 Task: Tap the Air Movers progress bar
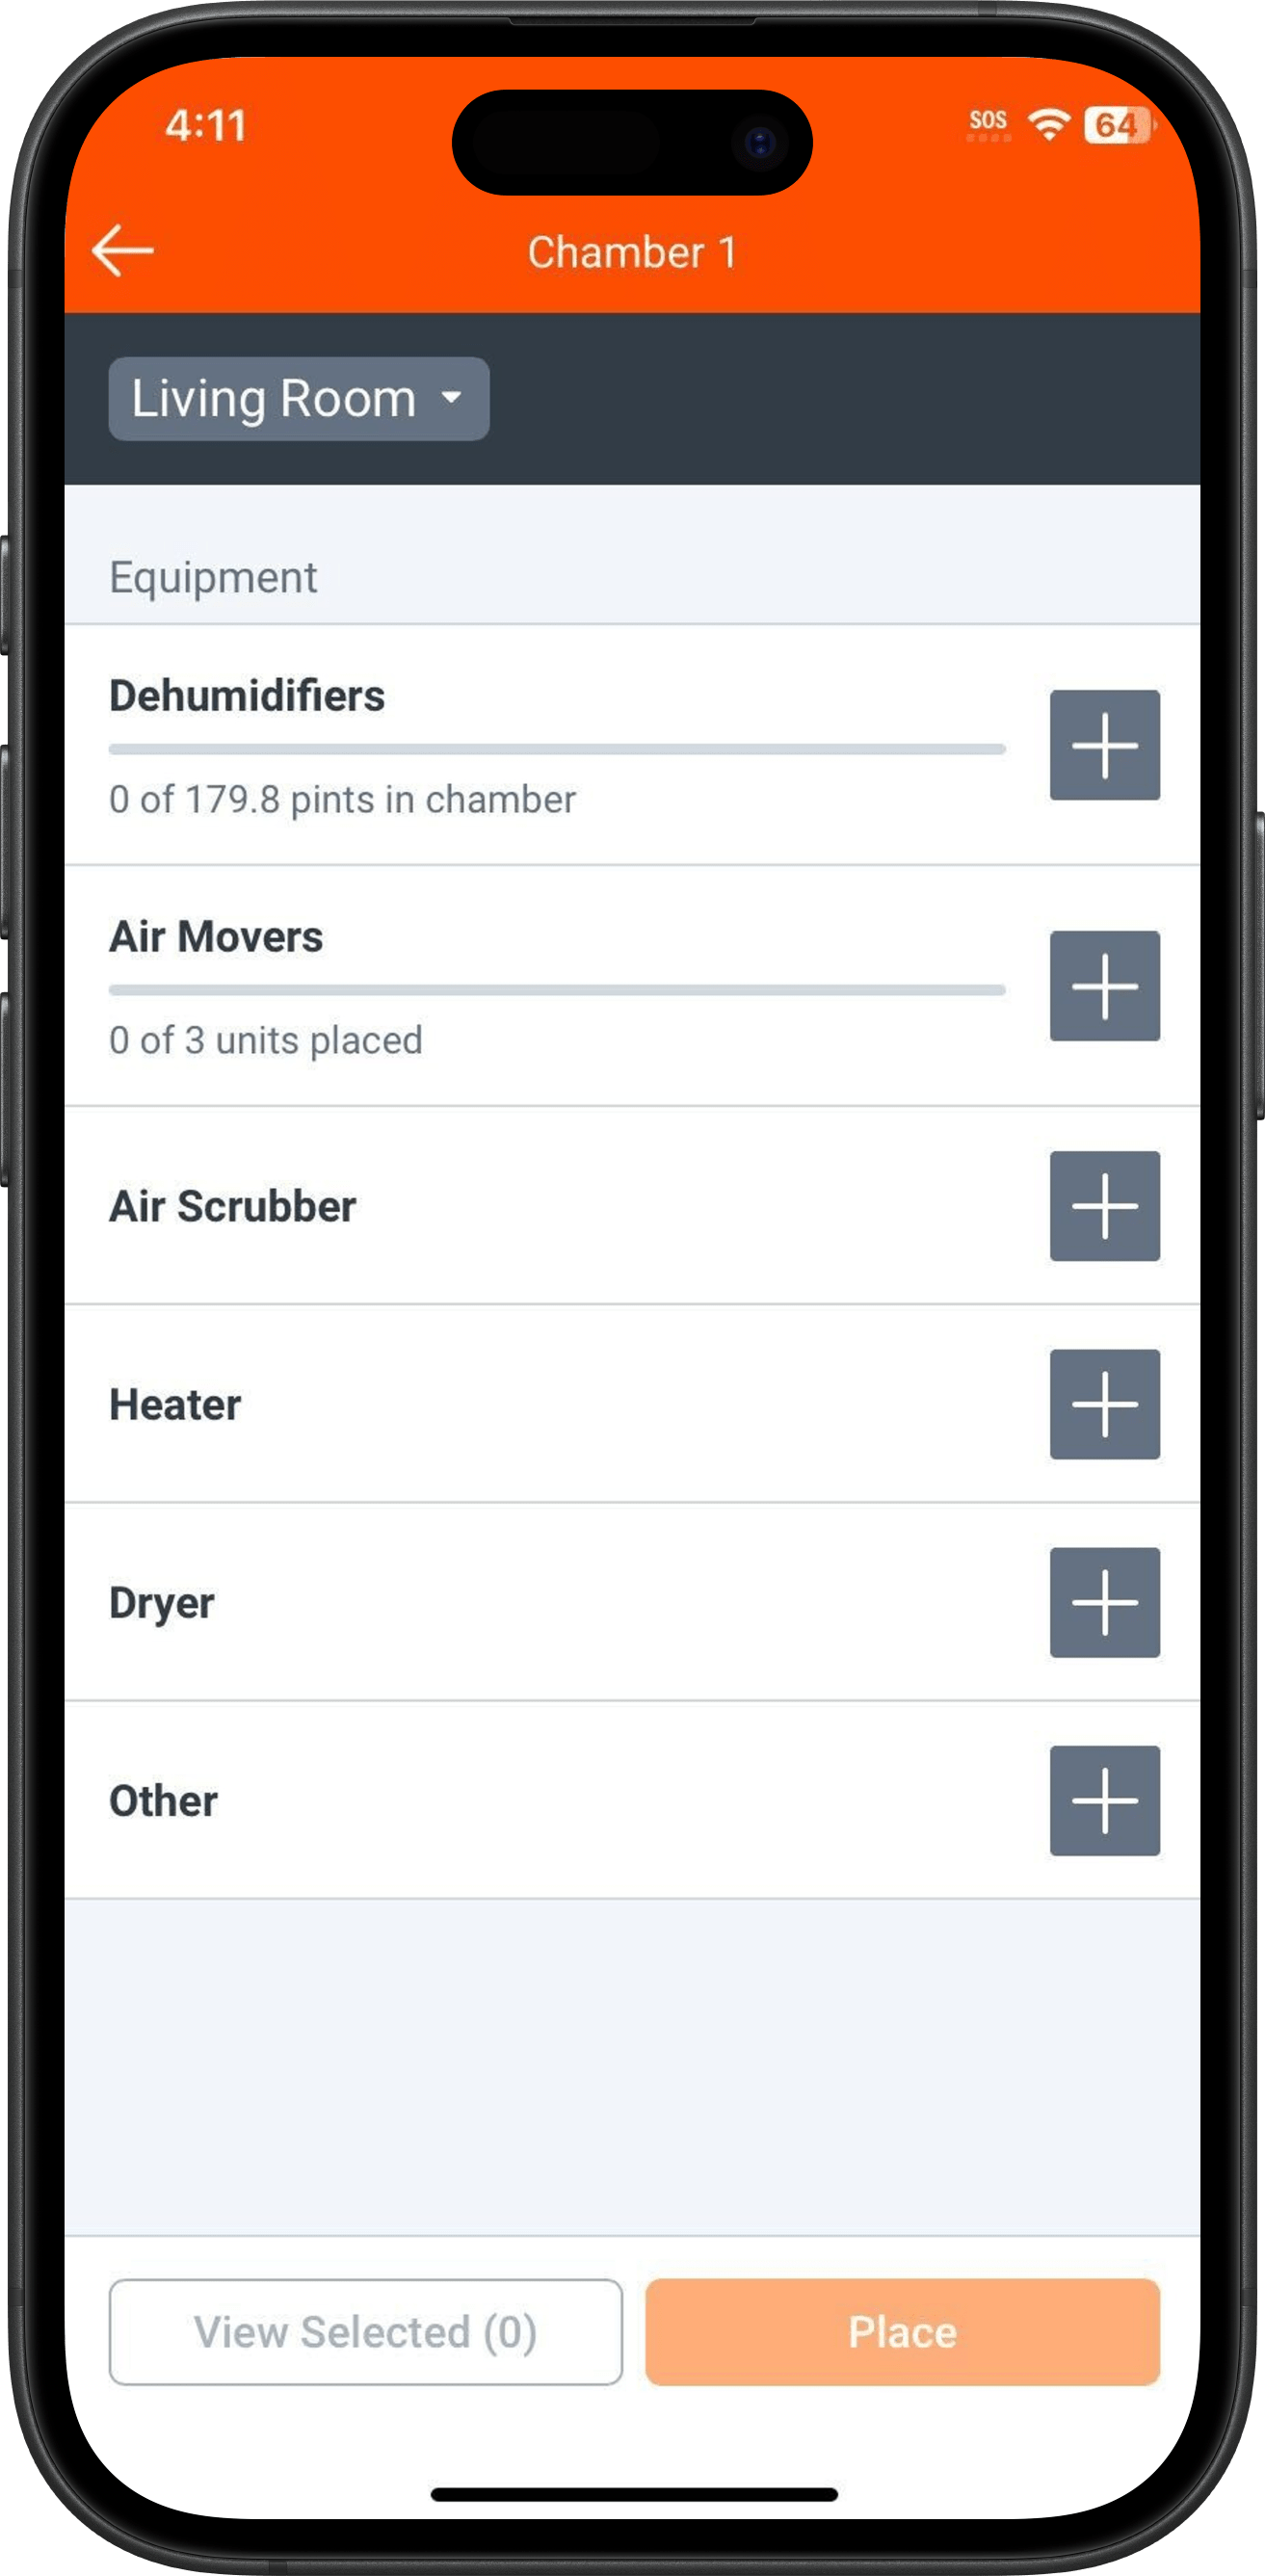pos(557,990)
